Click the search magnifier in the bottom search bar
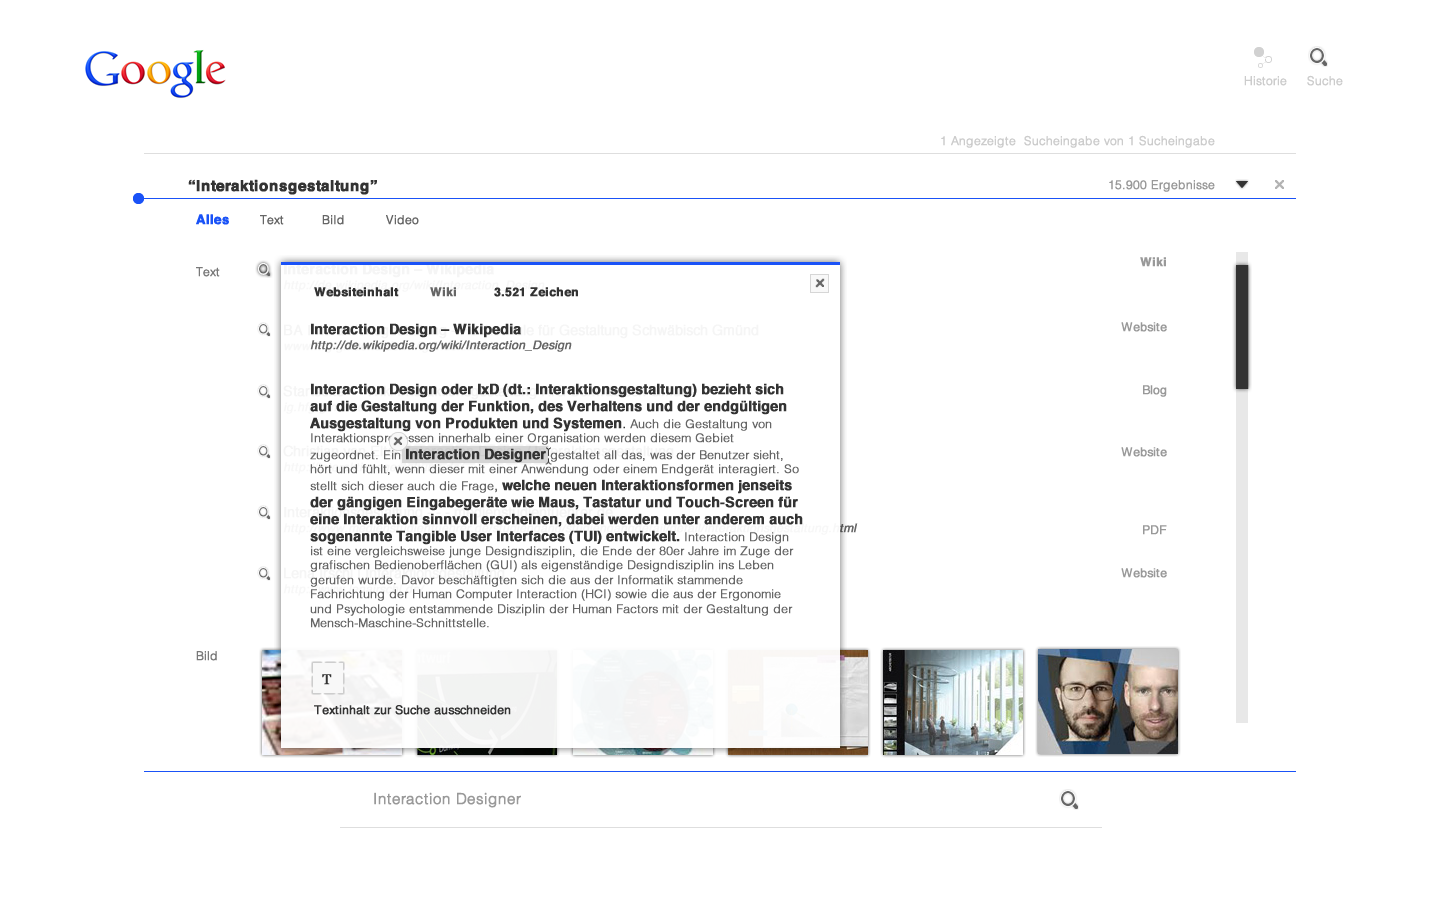The height and width of the screenshot is (900, 1440). pyautogui.click(x=1068, y=799)
